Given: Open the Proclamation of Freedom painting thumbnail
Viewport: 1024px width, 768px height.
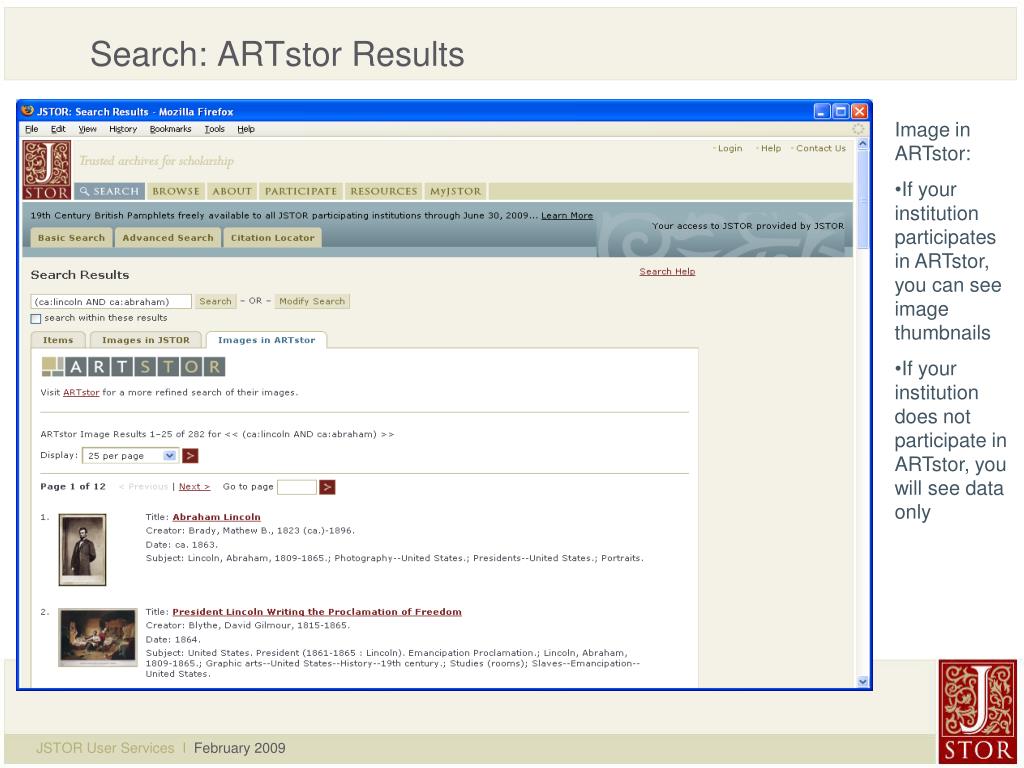Looking at the screenshot, I should [98, 637].
